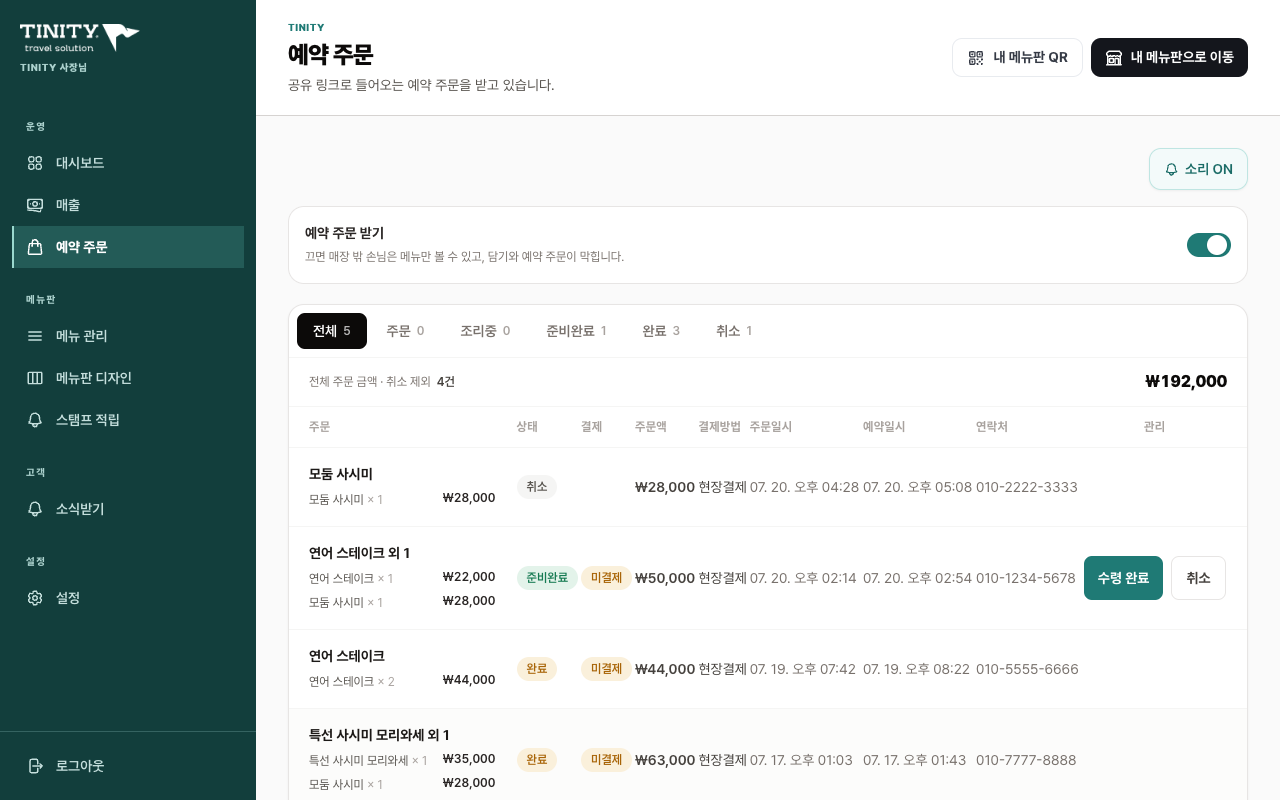Image resolution: width=1280 pixels, height=800 pixels.
Task: Show the 취소 1 tab
Action: [x=734, y=331]
